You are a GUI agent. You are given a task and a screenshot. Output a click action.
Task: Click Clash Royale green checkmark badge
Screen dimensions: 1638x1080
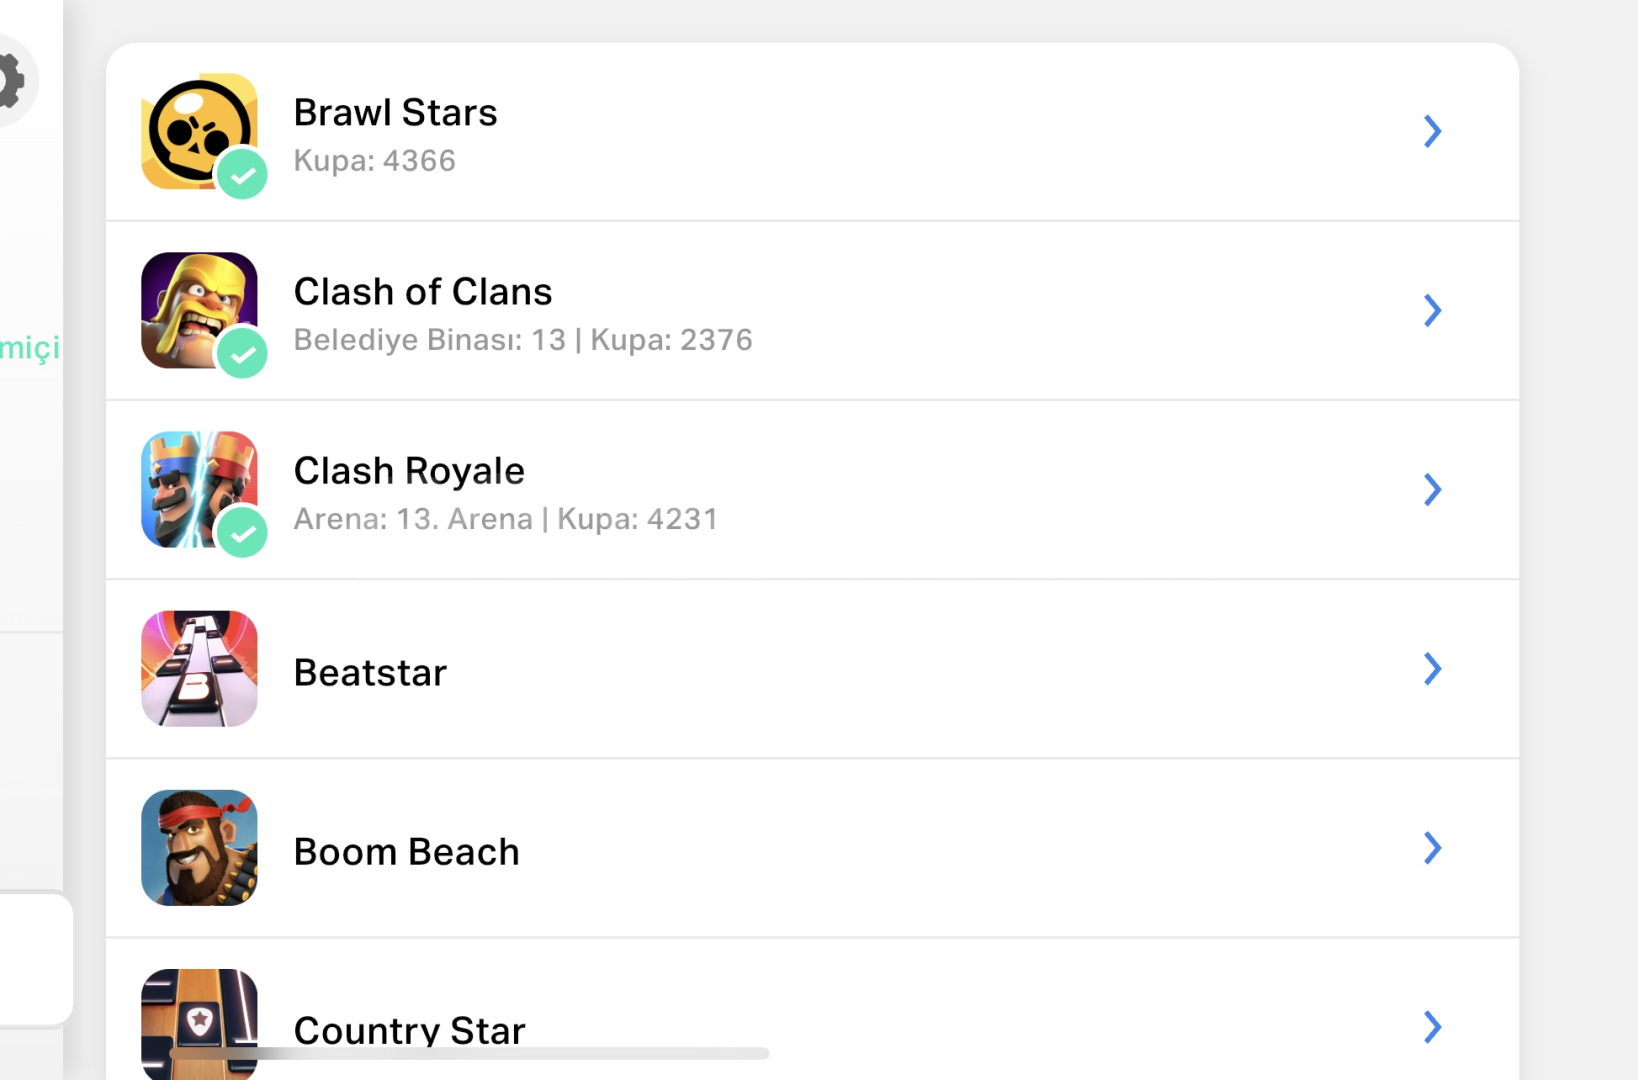[242, 533]
